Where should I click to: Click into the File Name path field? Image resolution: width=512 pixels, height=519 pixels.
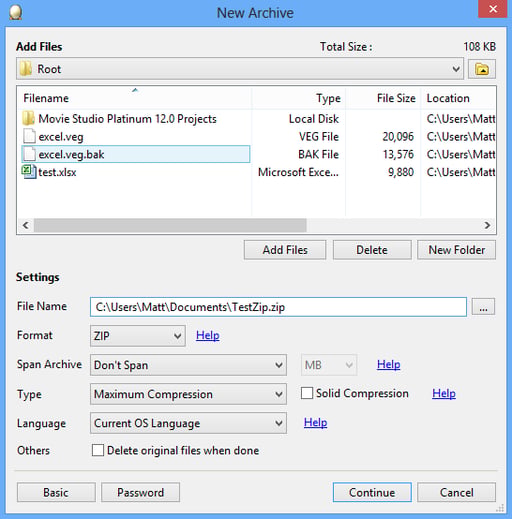(278, 307)
